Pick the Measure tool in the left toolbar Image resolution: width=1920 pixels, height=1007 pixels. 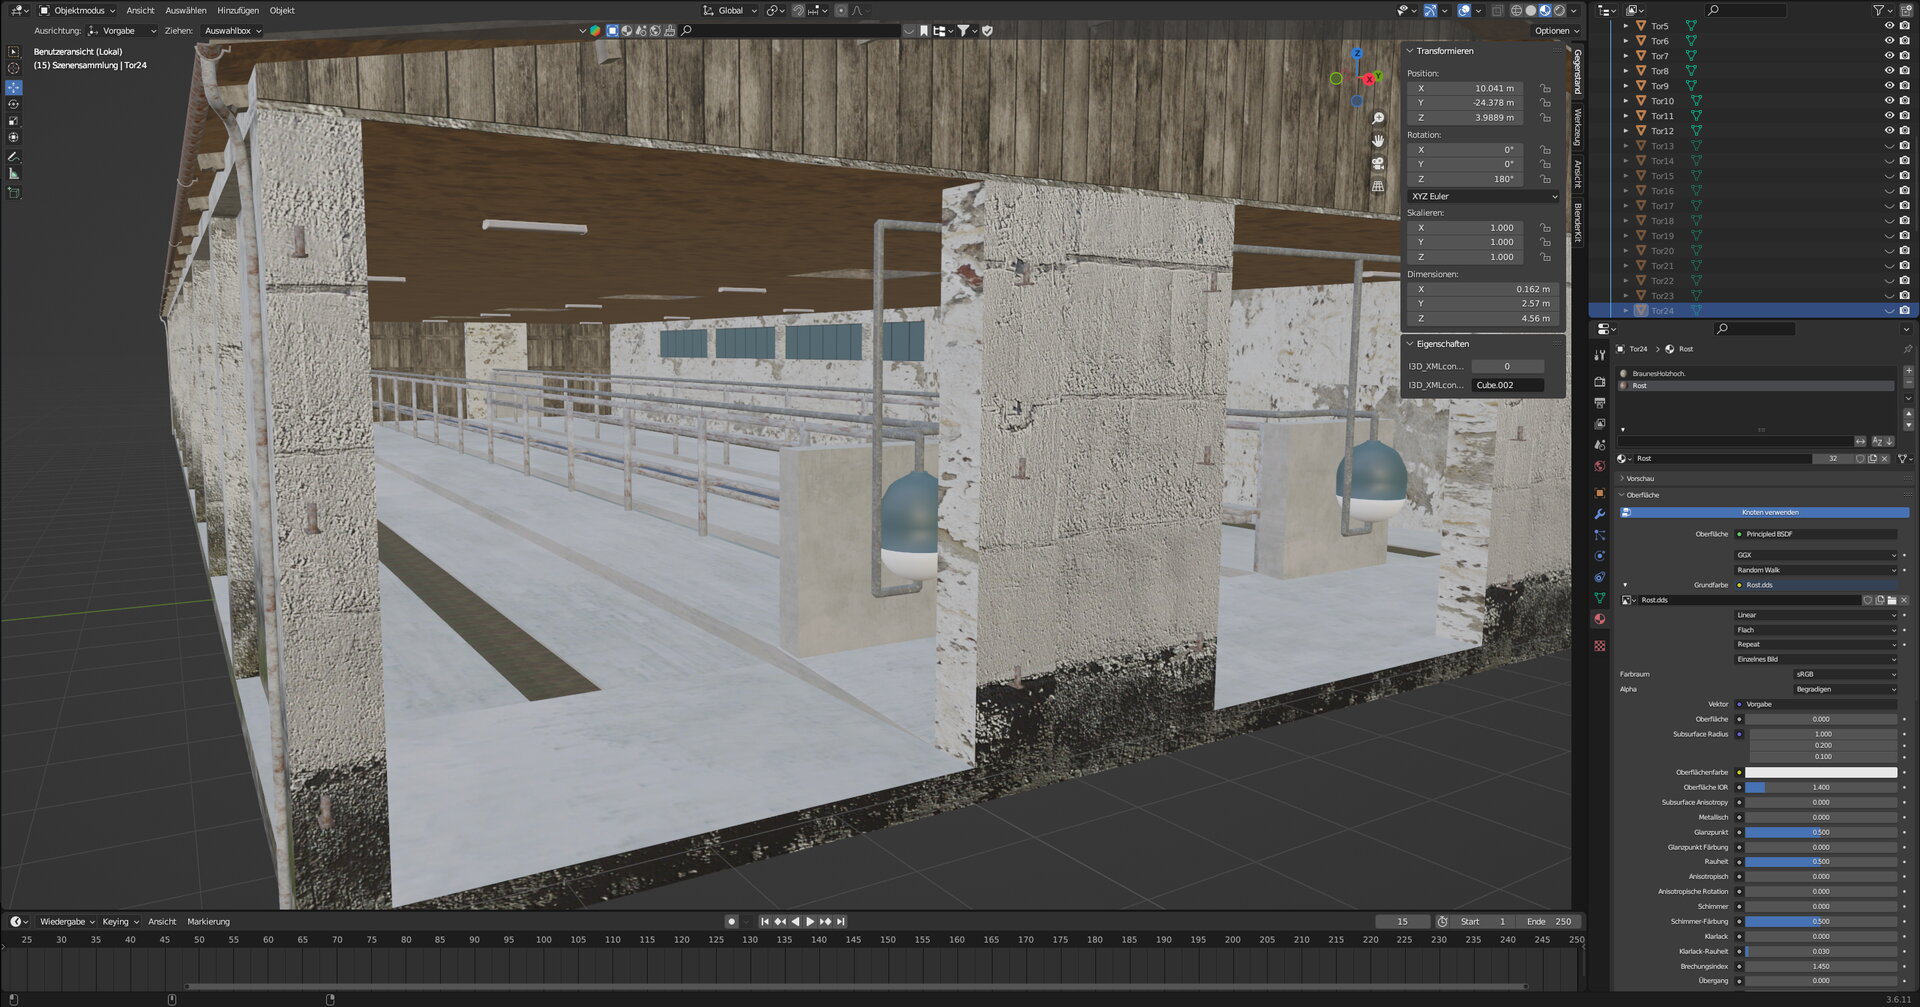[x=13, y=174]
